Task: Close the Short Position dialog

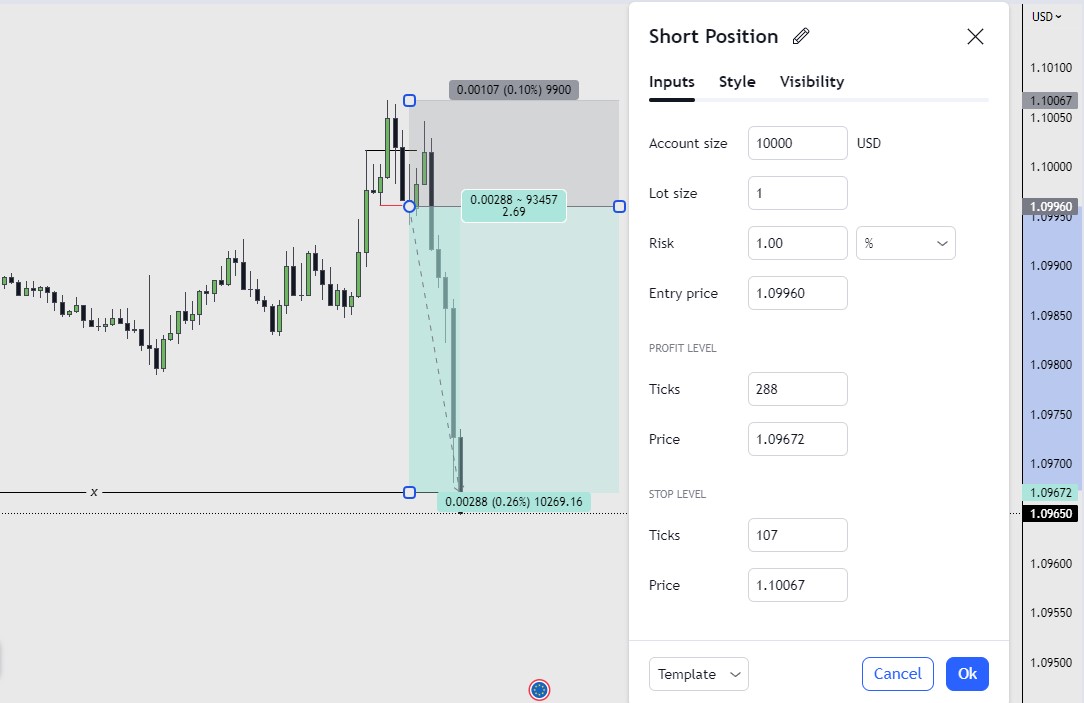Action: (975, 37)
